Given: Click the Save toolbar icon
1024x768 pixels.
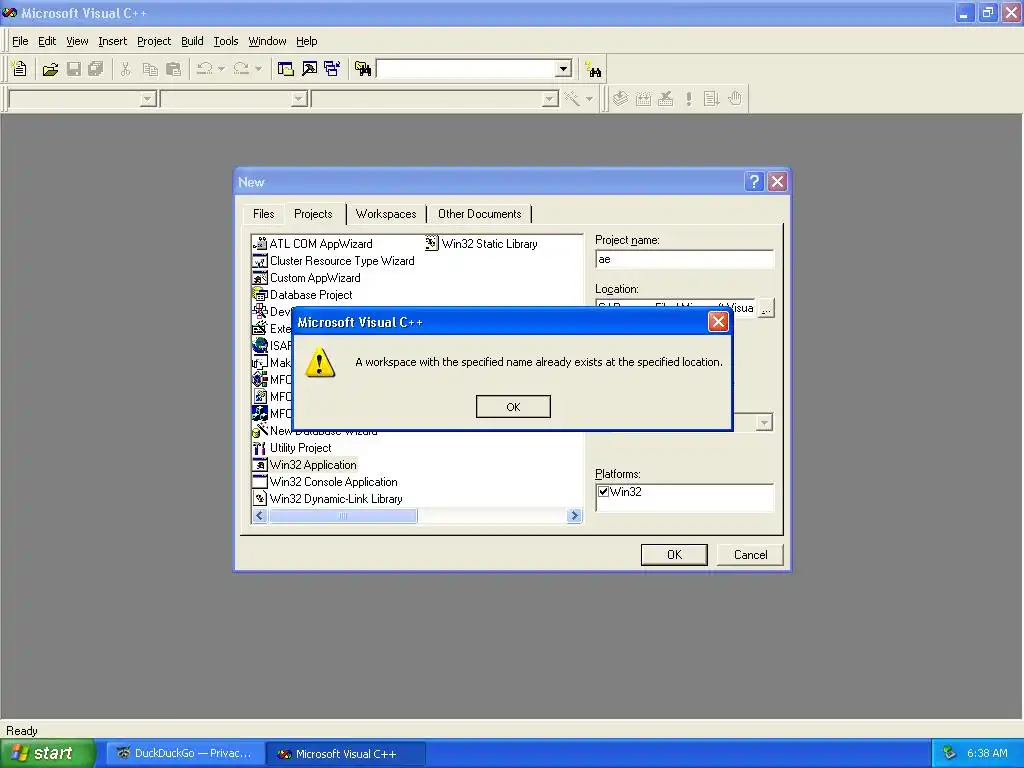Looking at the screenshot, I should tap(74, 69).
